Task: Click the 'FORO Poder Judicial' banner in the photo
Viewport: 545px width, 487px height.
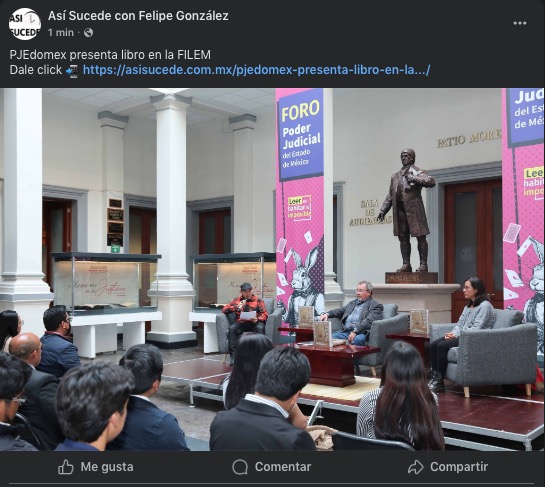Action: (x=301, y=136)
